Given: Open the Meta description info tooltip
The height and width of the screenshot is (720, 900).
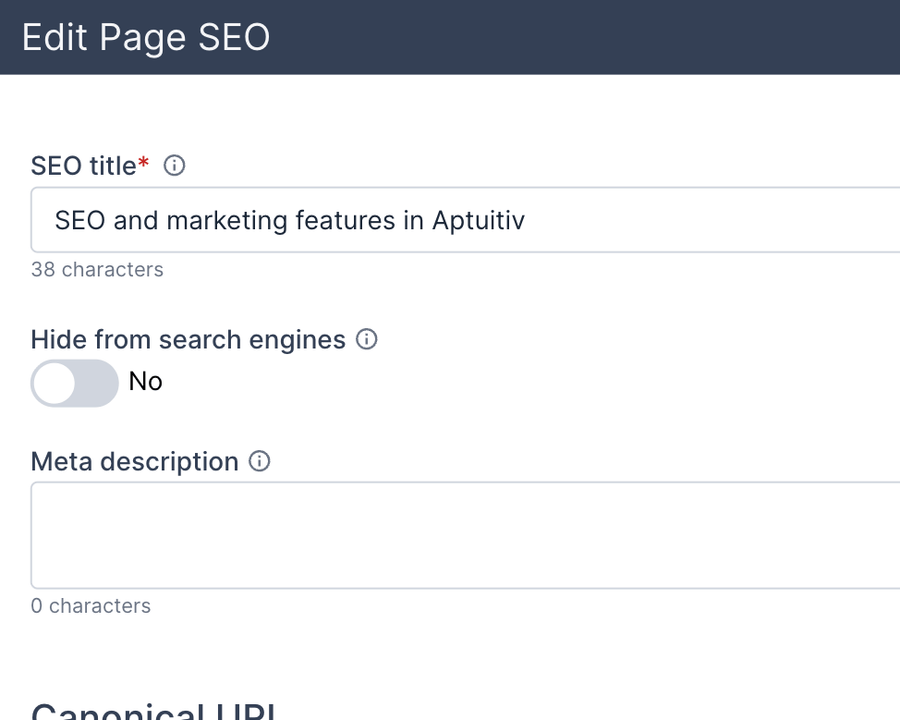Looking at the screenshot, I should coord(259,461).
